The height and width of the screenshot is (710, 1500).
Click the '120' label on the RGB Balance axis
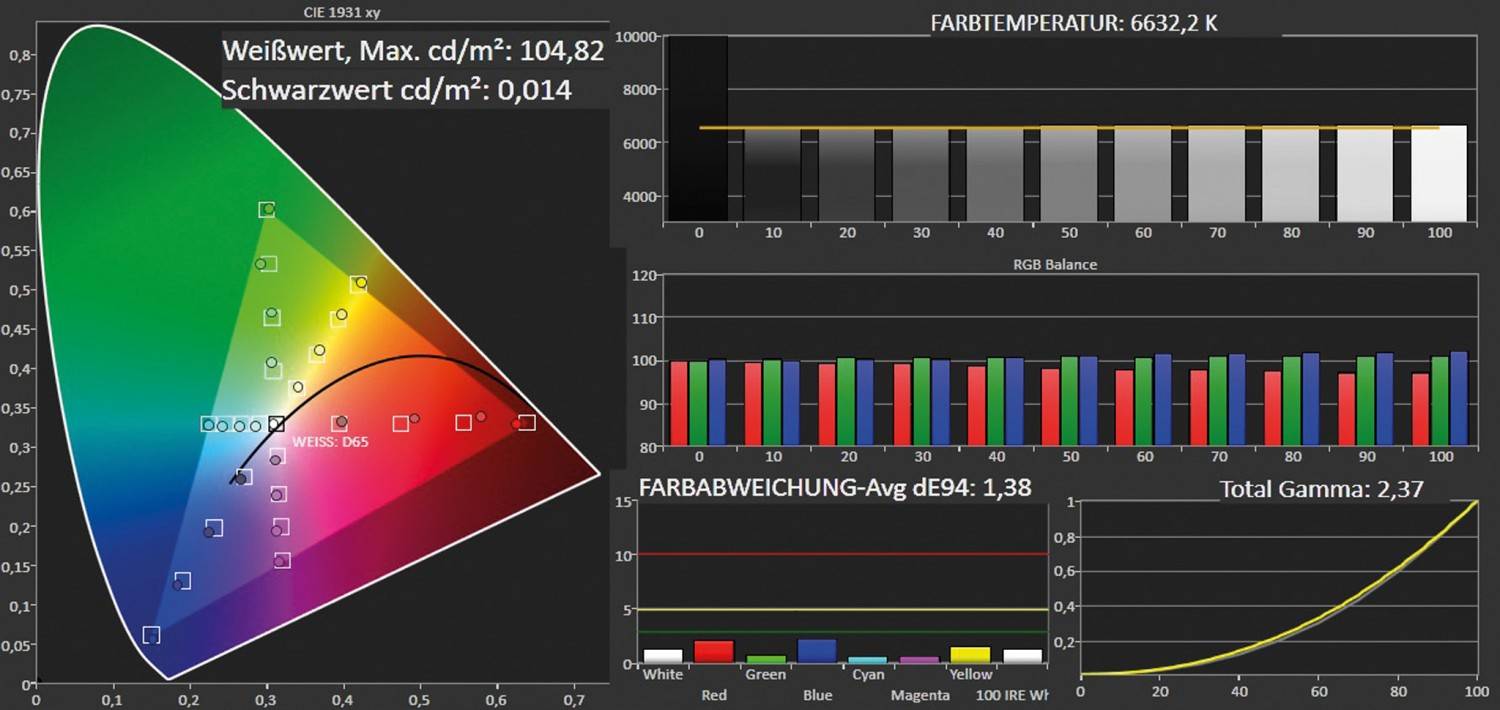(646, 275)
